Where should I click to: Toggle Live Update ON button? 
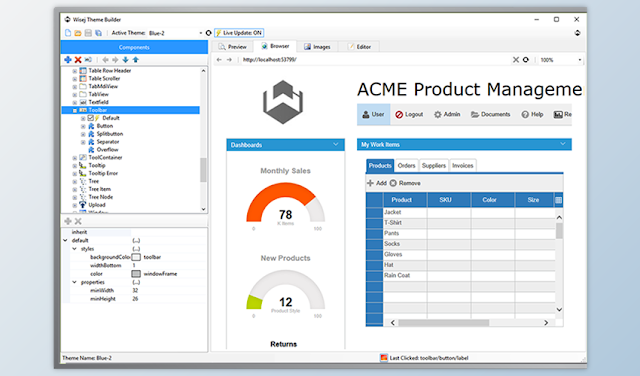pos(239,33)
